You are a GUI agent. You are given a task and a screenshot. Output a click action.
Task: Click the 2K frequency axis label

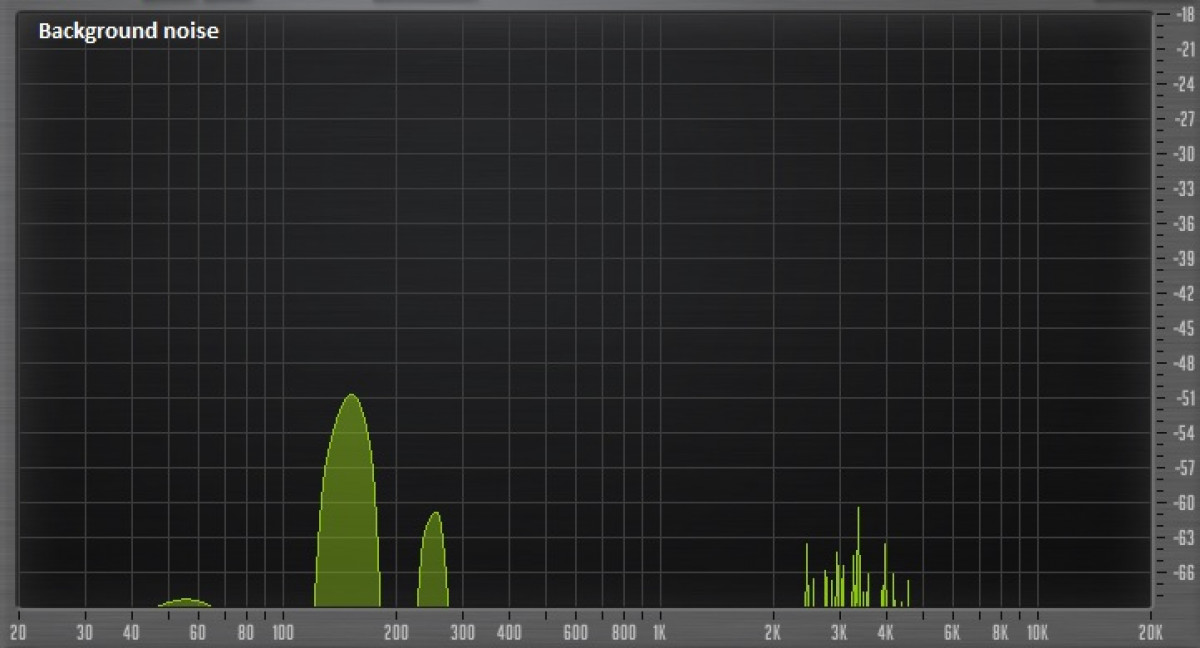pos(772,631)
